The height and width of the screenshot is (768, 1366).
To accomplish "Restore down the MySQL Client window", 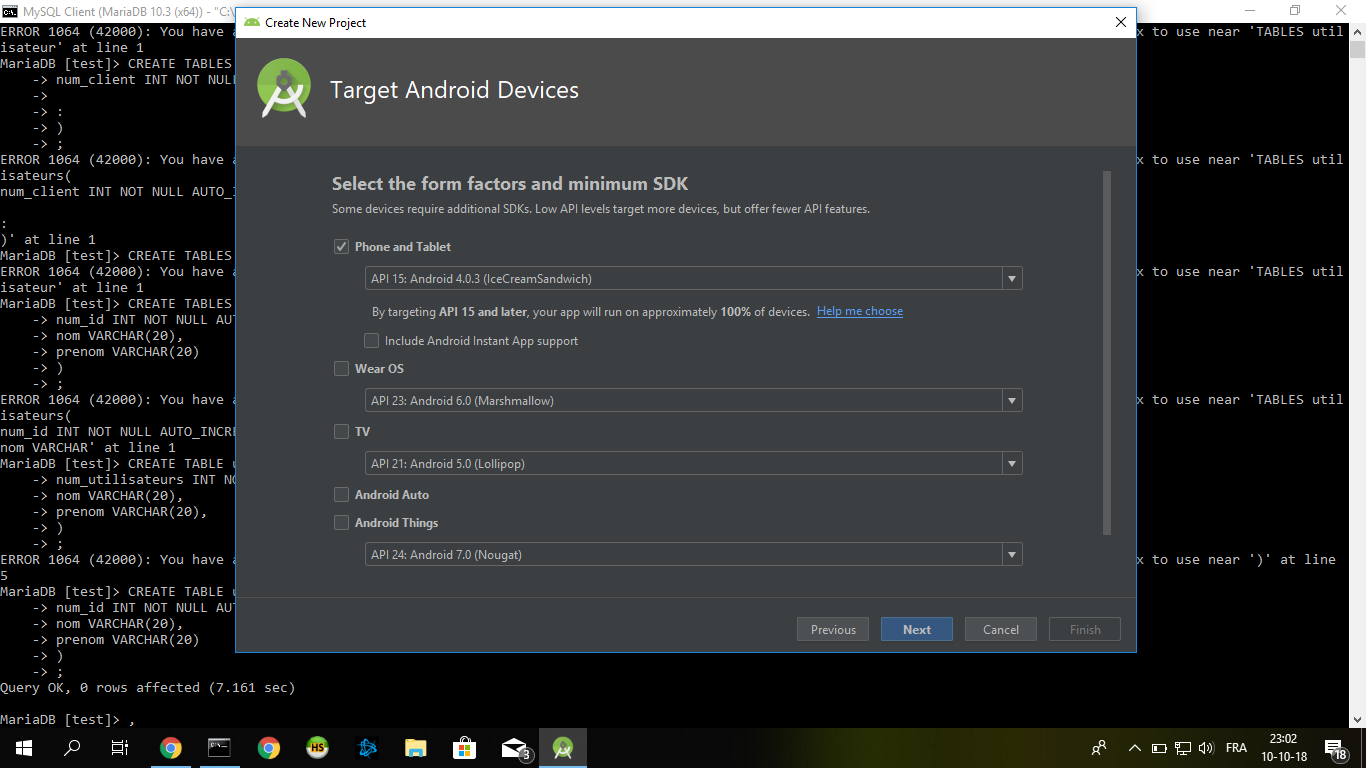I will click(x=1295, y=10).
